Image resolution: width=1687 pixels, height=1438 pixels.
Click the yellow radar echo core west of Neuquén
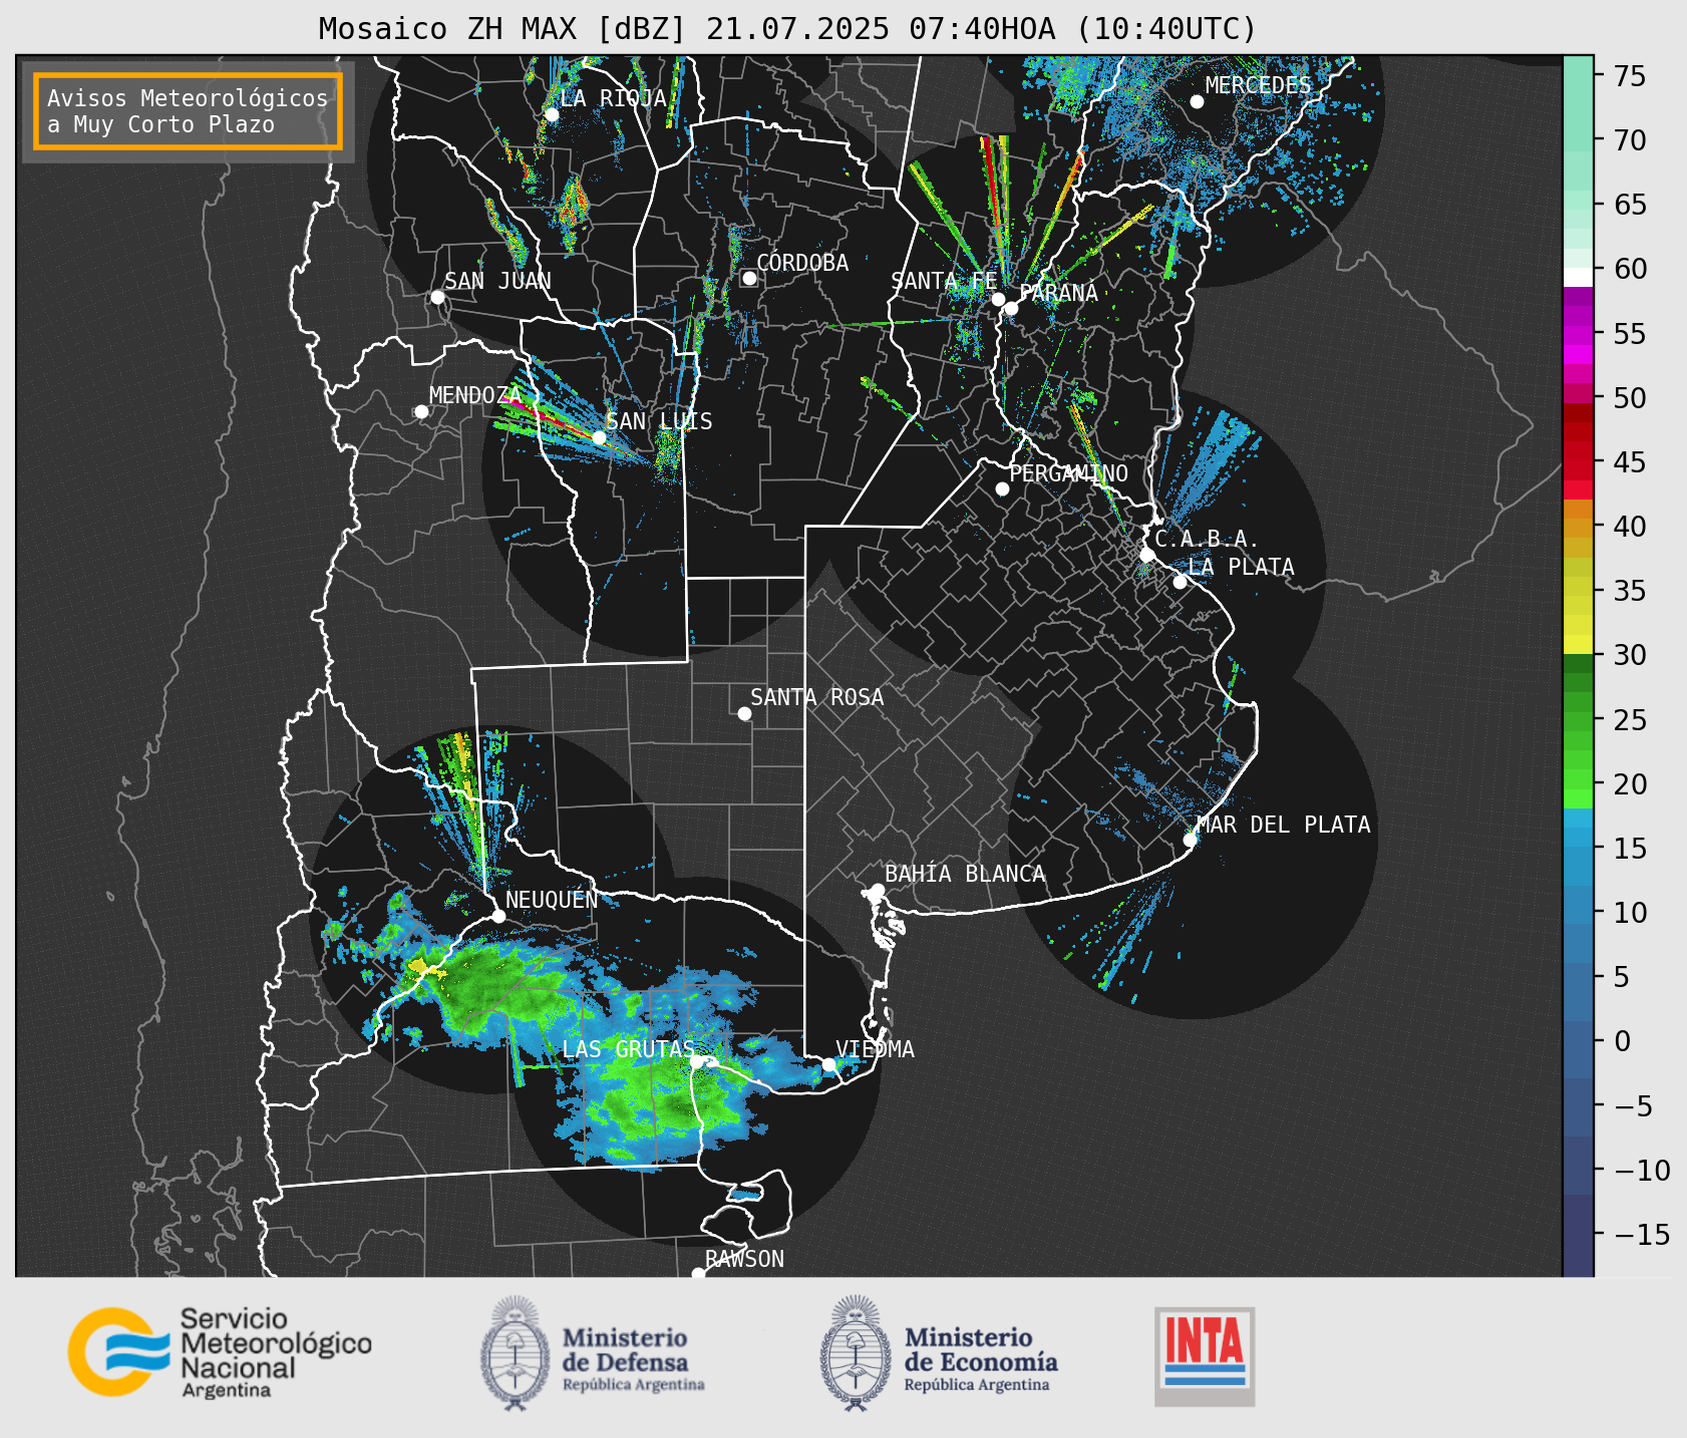pos(424,967)
